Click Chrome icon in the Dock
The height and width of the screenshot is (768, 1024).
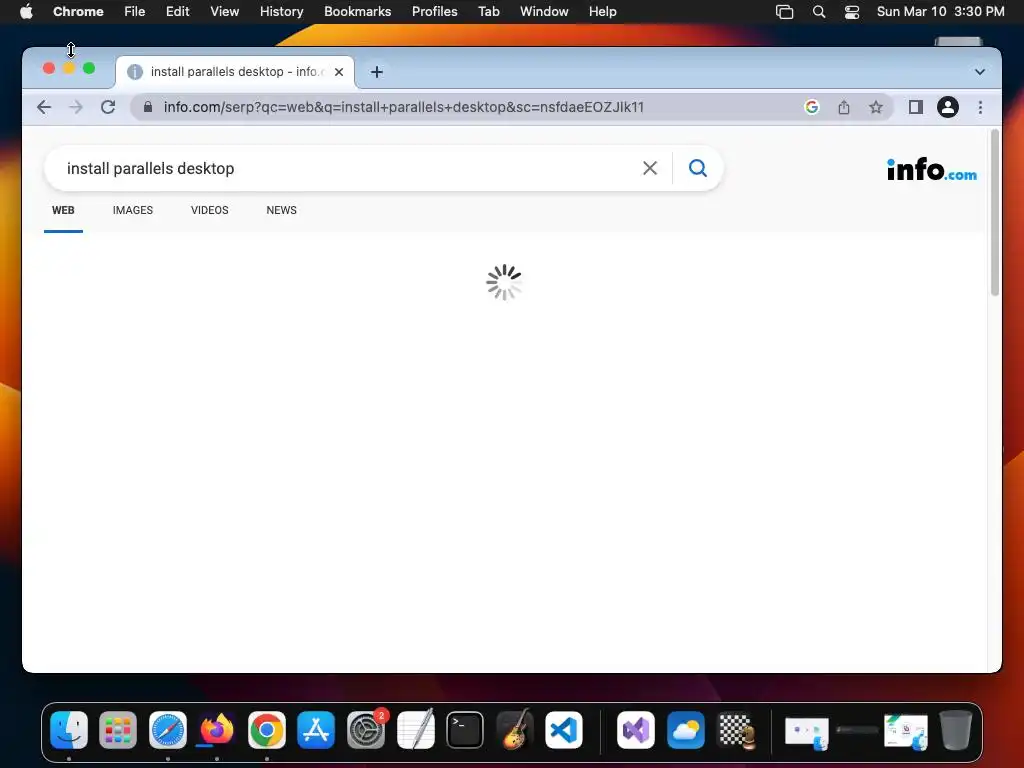click(x=266, y=730)
